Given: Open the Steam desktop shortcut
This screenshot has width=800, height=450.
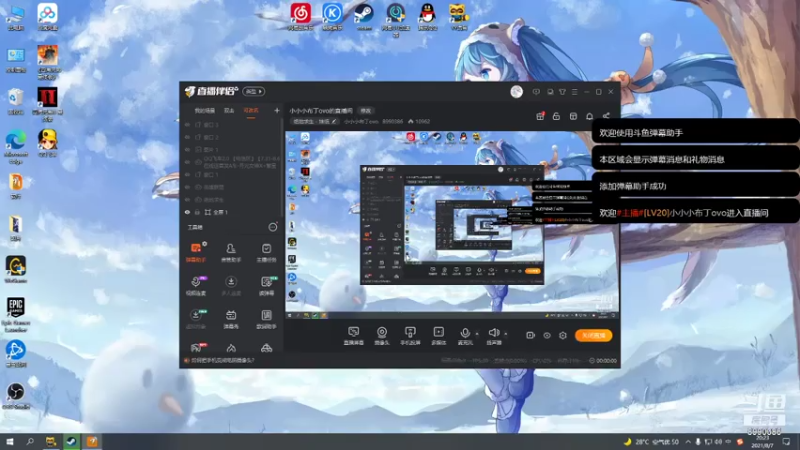Looking at the screenshot, I should (x=364, y=17).
